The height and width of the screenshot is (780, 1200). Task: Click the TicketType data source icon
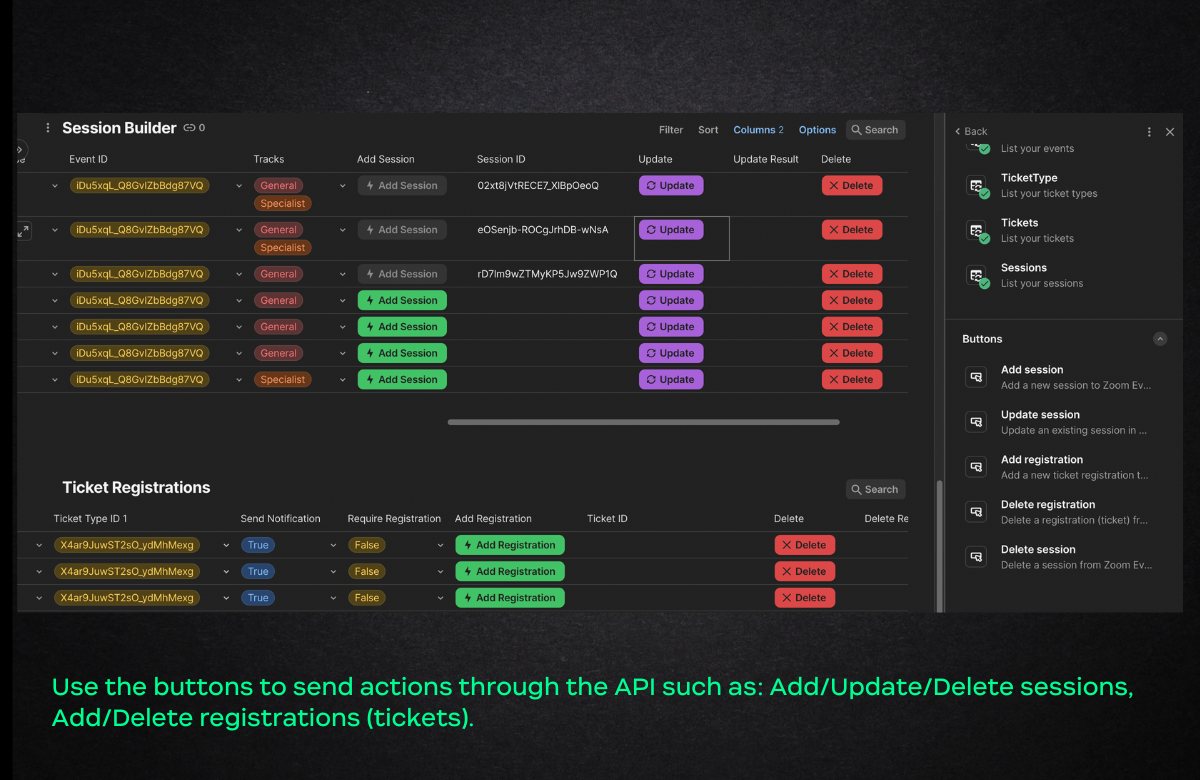point(976,186)
